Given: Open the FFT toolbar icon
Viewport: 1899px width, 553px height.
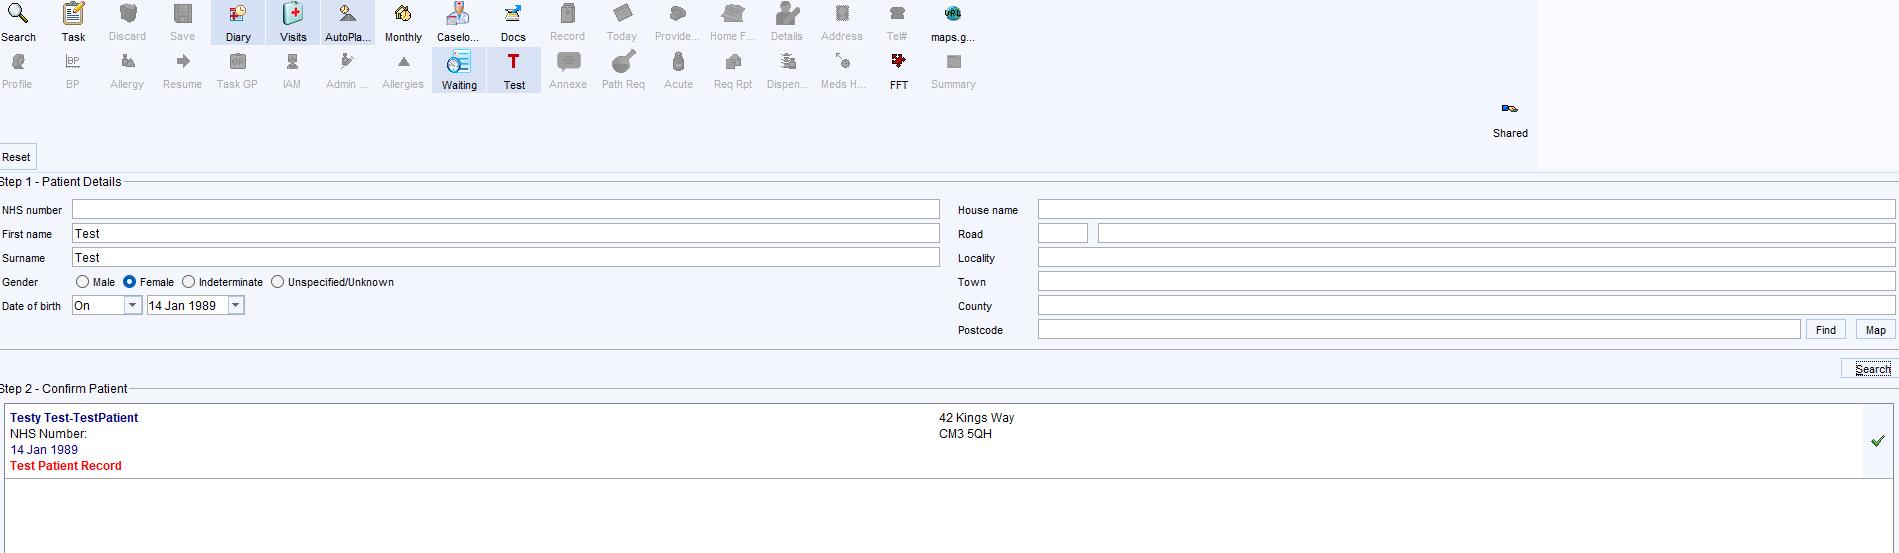Looking at the screenshot, I should tap(899, 71).
